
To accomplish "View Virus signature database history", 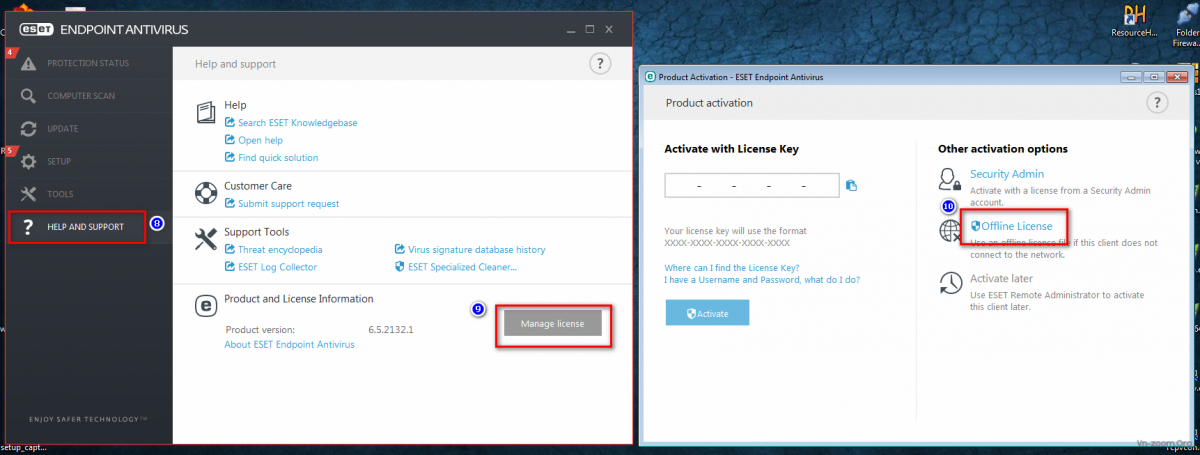I will pos(476,250).
